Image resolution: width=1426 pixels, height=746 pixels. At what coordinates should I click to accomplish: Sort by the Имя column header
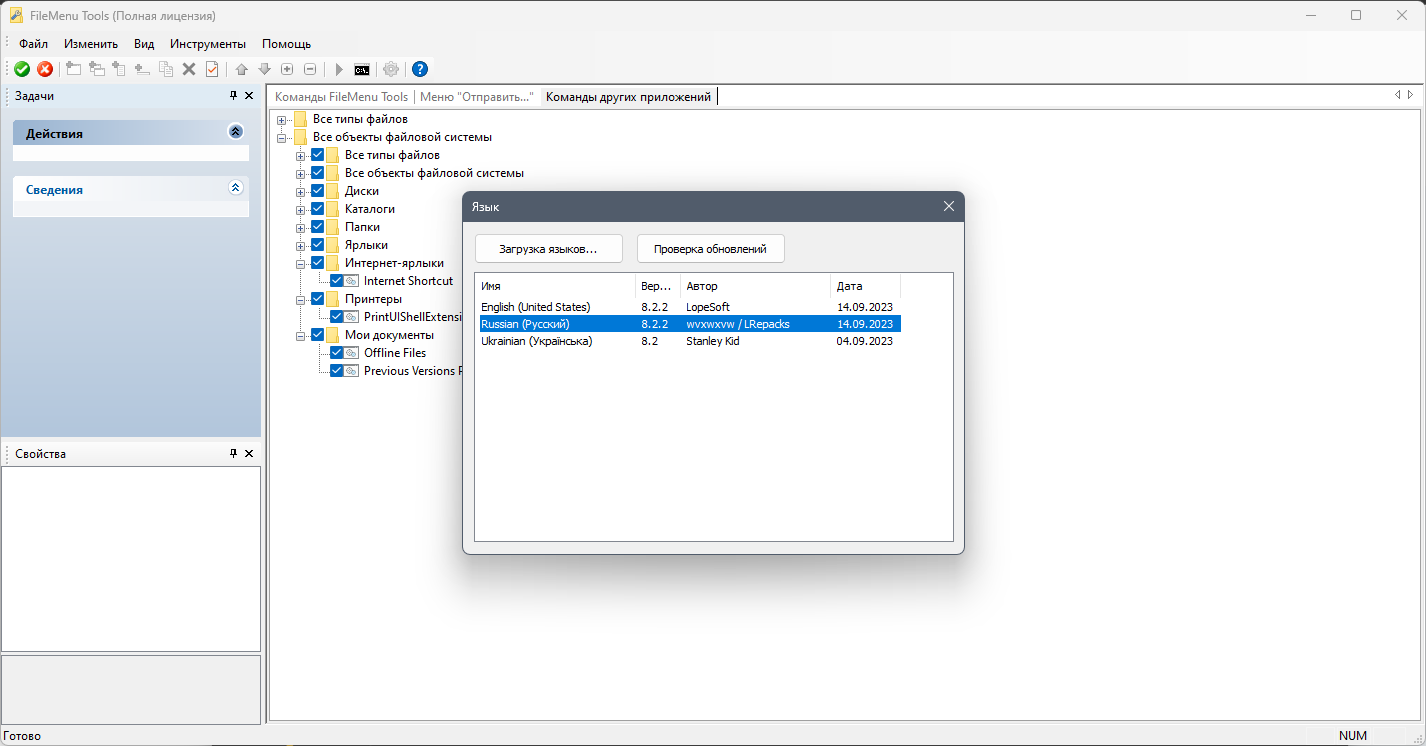(555, 286)
